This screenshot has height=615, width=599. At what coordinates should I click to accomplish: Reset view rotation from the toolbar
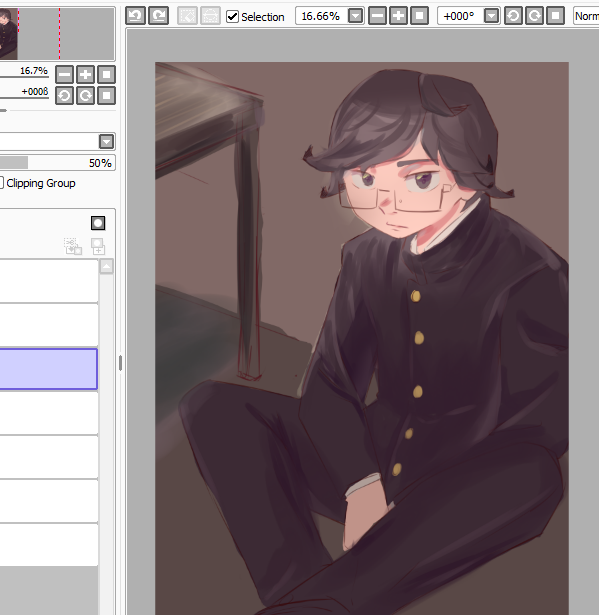point(555,16)
